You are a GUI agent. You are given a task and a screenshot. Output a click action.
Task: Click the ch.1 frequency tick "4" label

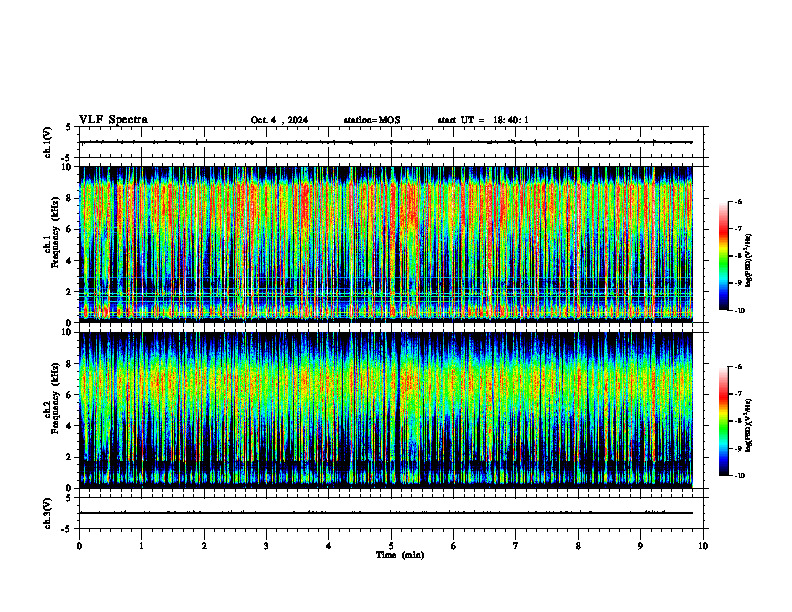[70, 261]
